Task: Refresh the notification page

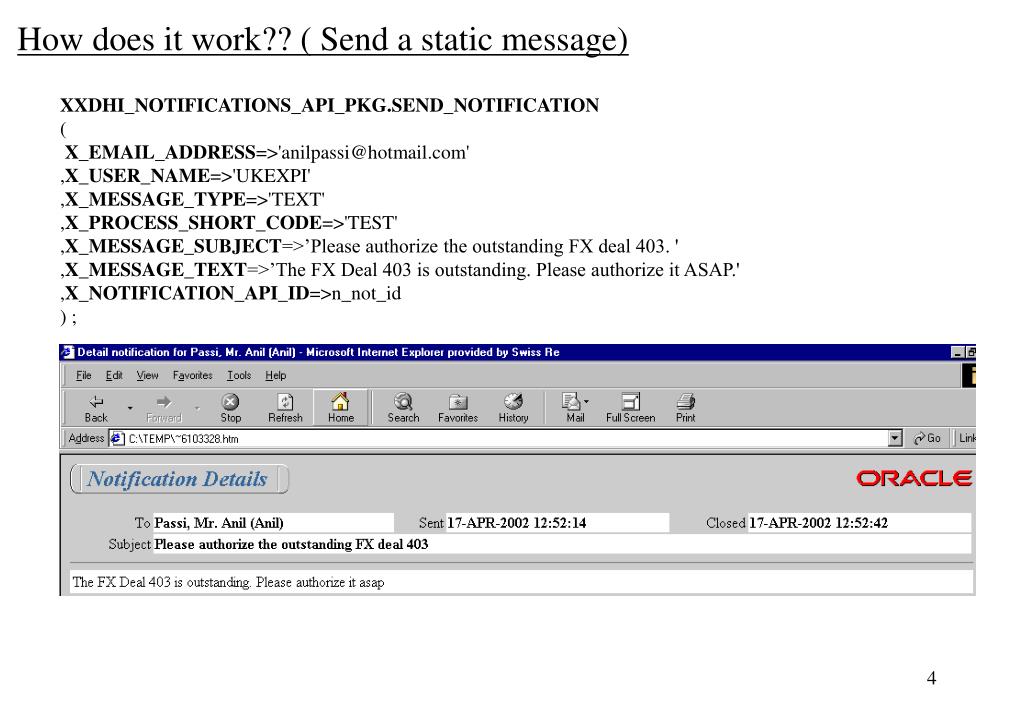Action: click(285, 408)
